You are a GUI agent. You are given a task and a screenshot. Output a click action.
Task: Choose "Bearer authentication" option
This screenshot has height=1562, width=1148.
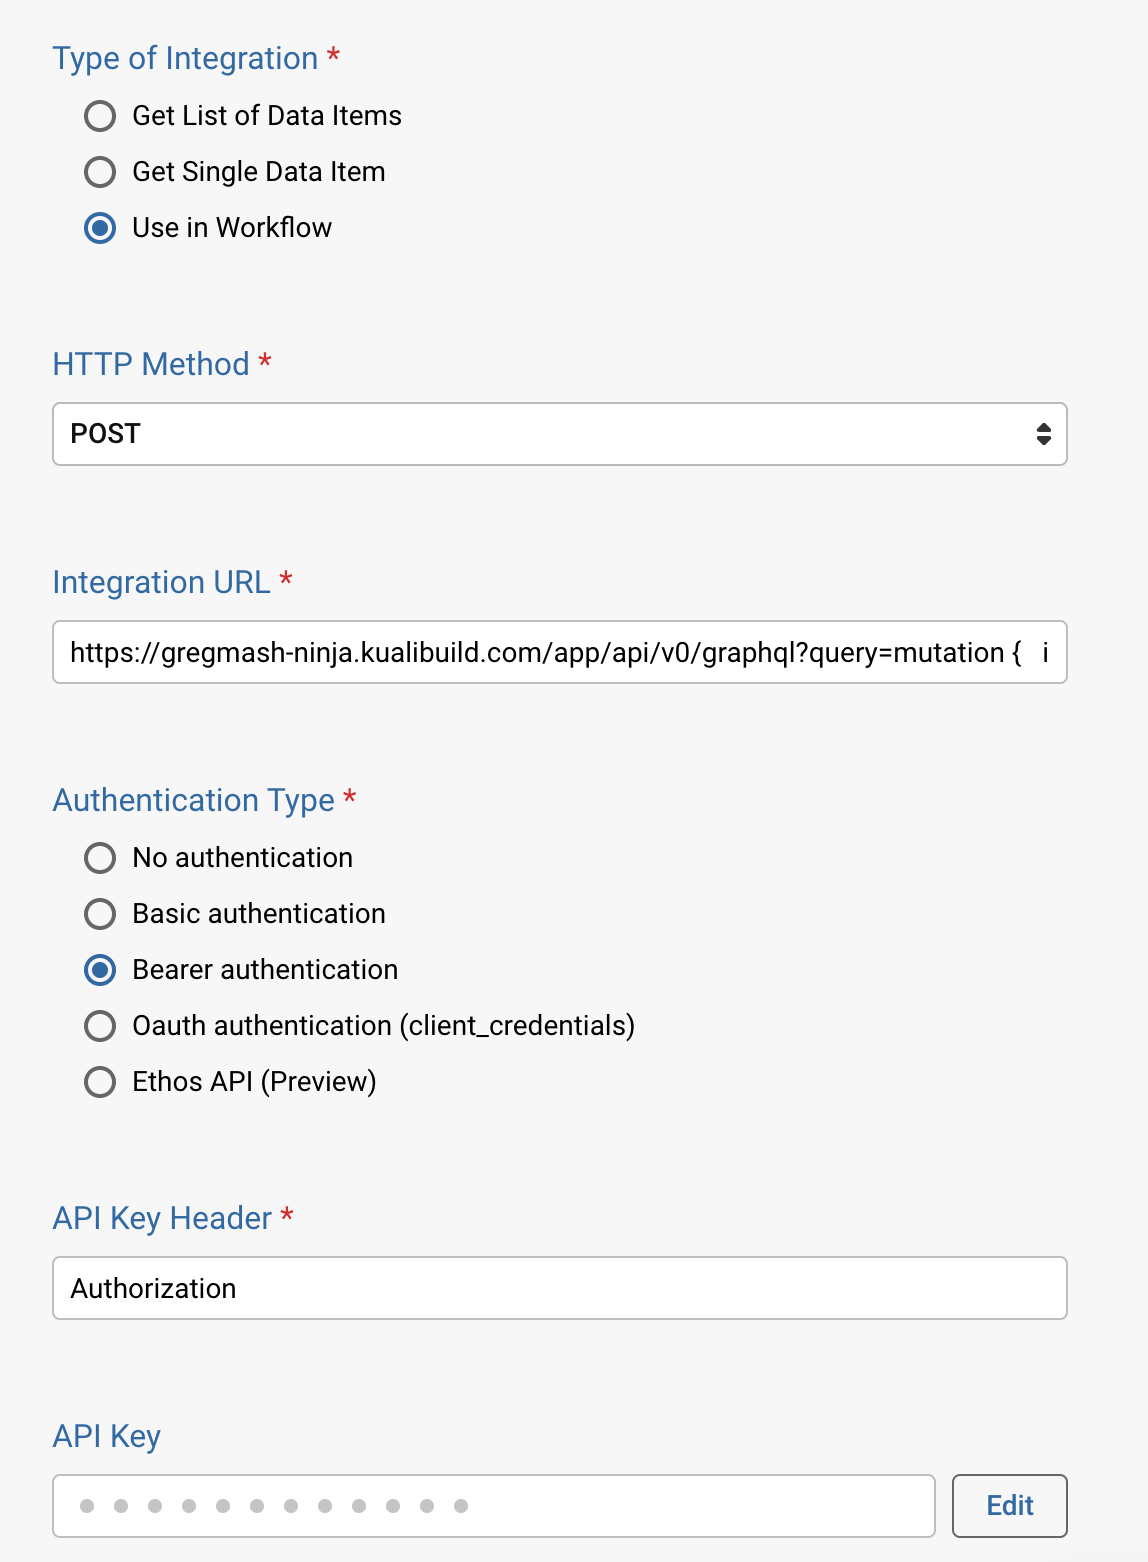(x=99, y=970)
